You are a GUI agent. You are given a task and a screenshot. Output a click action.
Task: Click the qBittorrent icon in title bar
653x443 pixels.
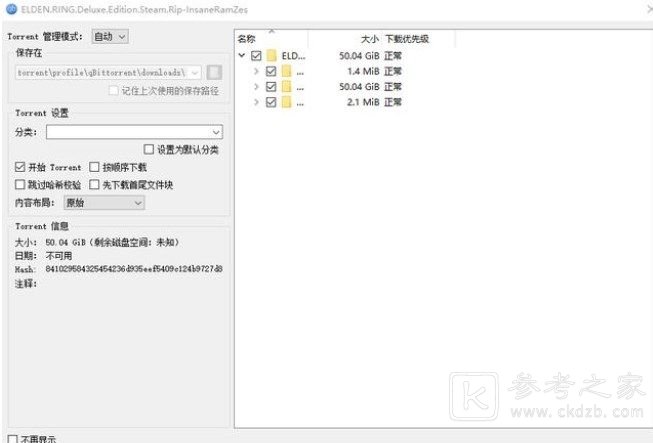point(11,9)
